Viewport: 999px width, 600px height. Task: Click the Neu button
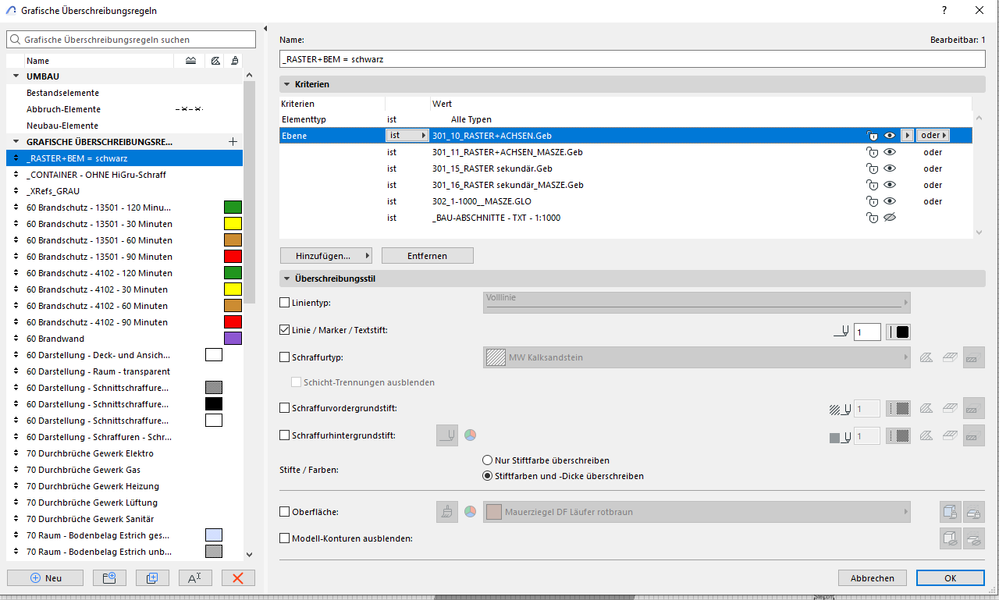point(45,578)
